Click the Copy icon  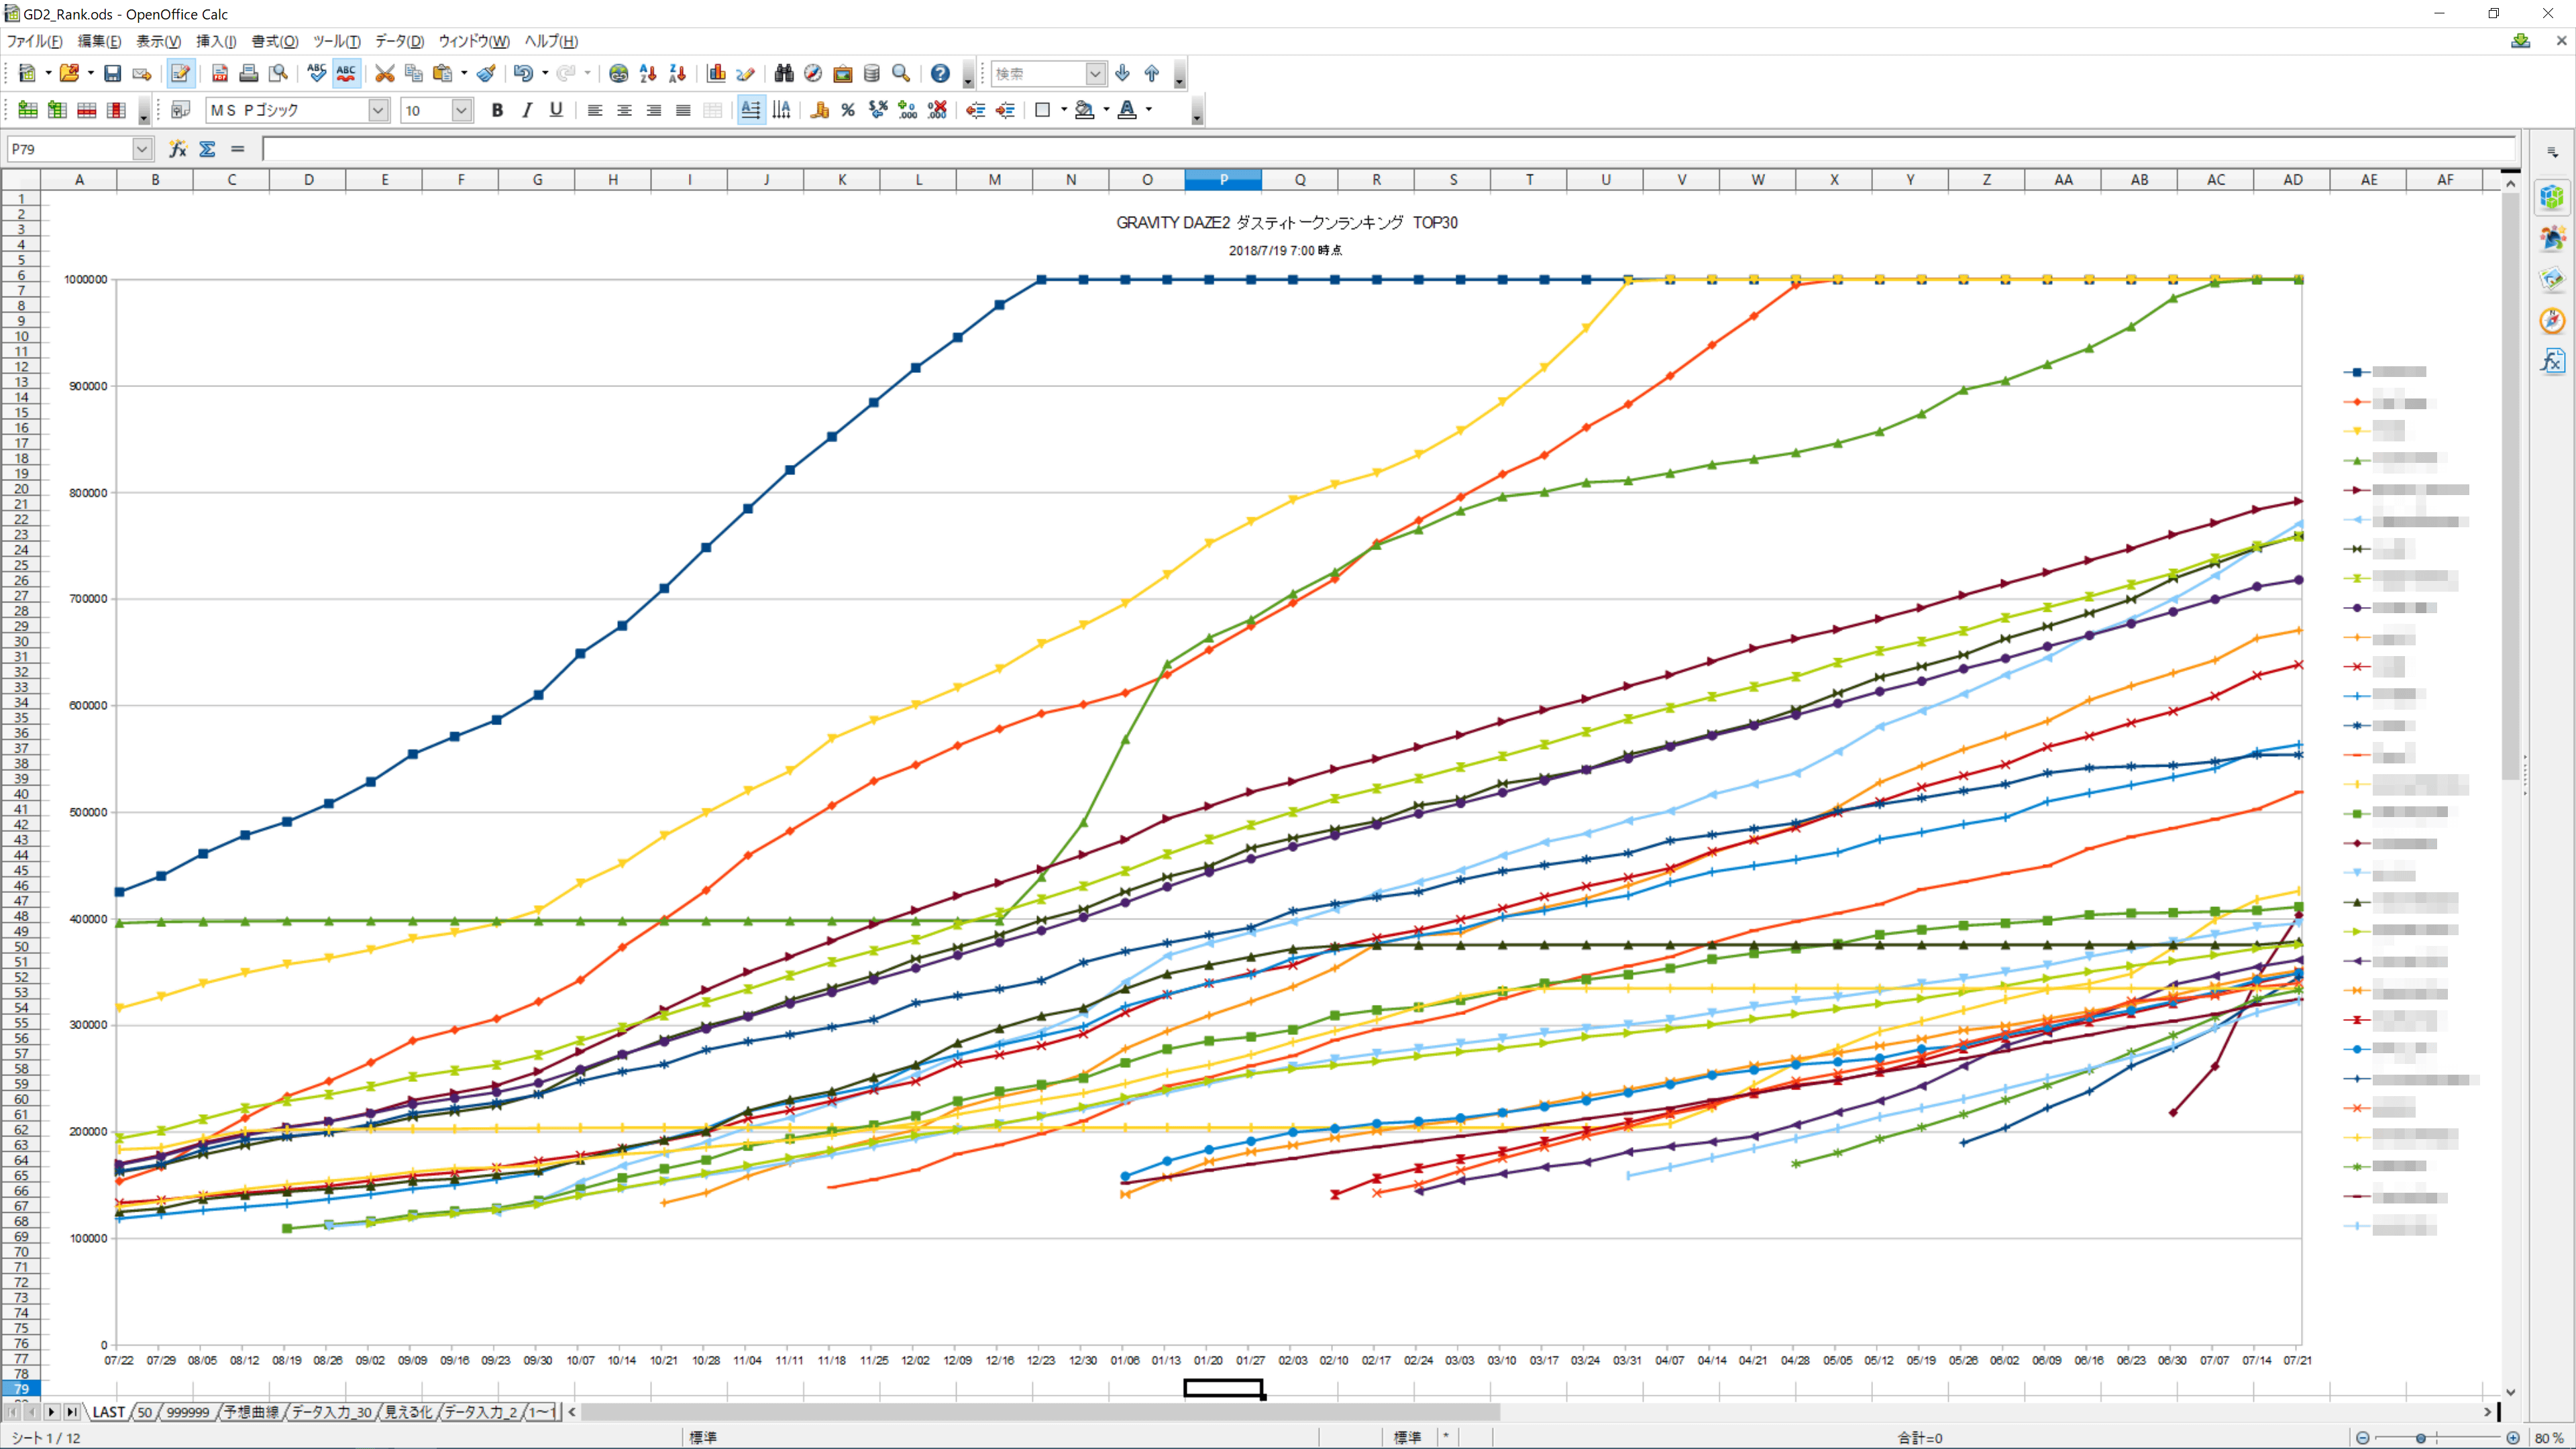(413, 73)
